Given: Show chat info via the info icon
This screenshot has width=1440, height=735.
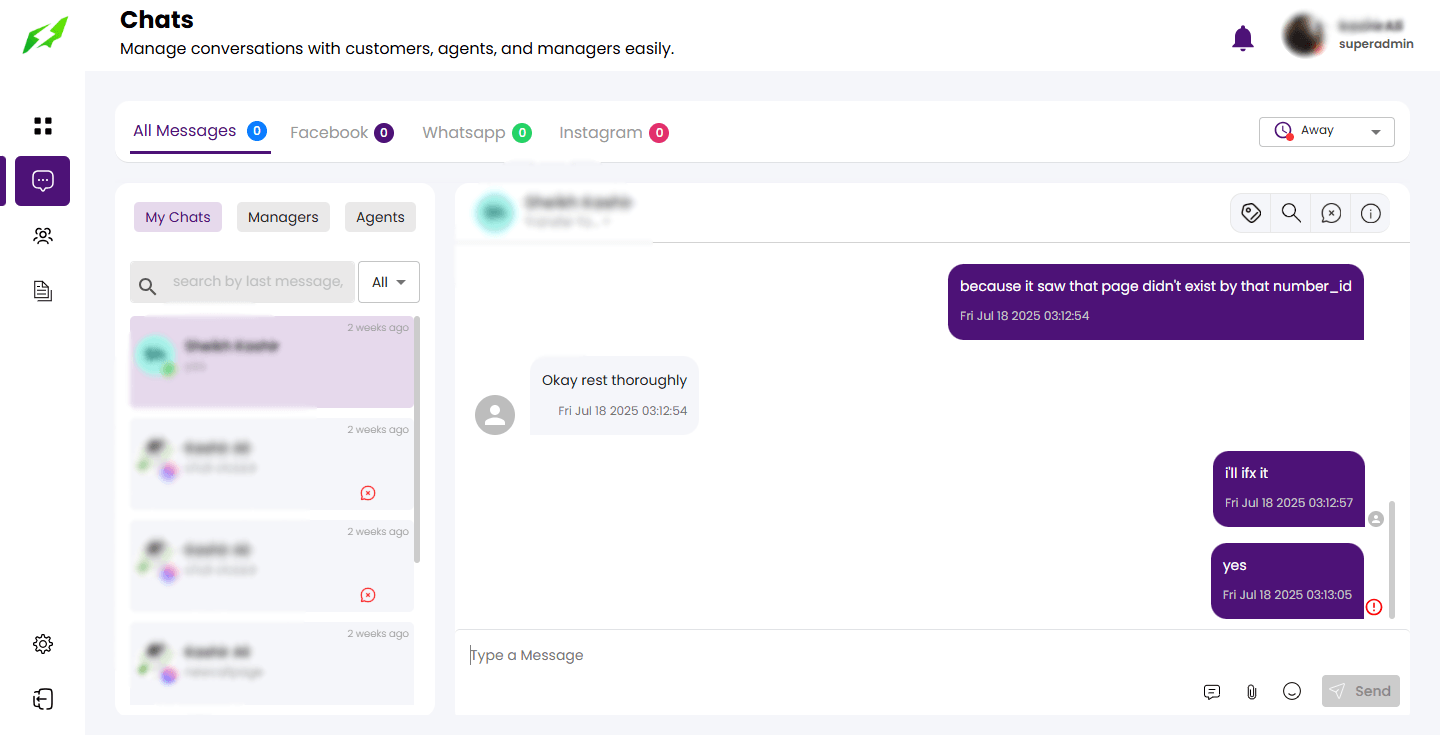Looking at the screenshot, I should [x=1371, y=213].
